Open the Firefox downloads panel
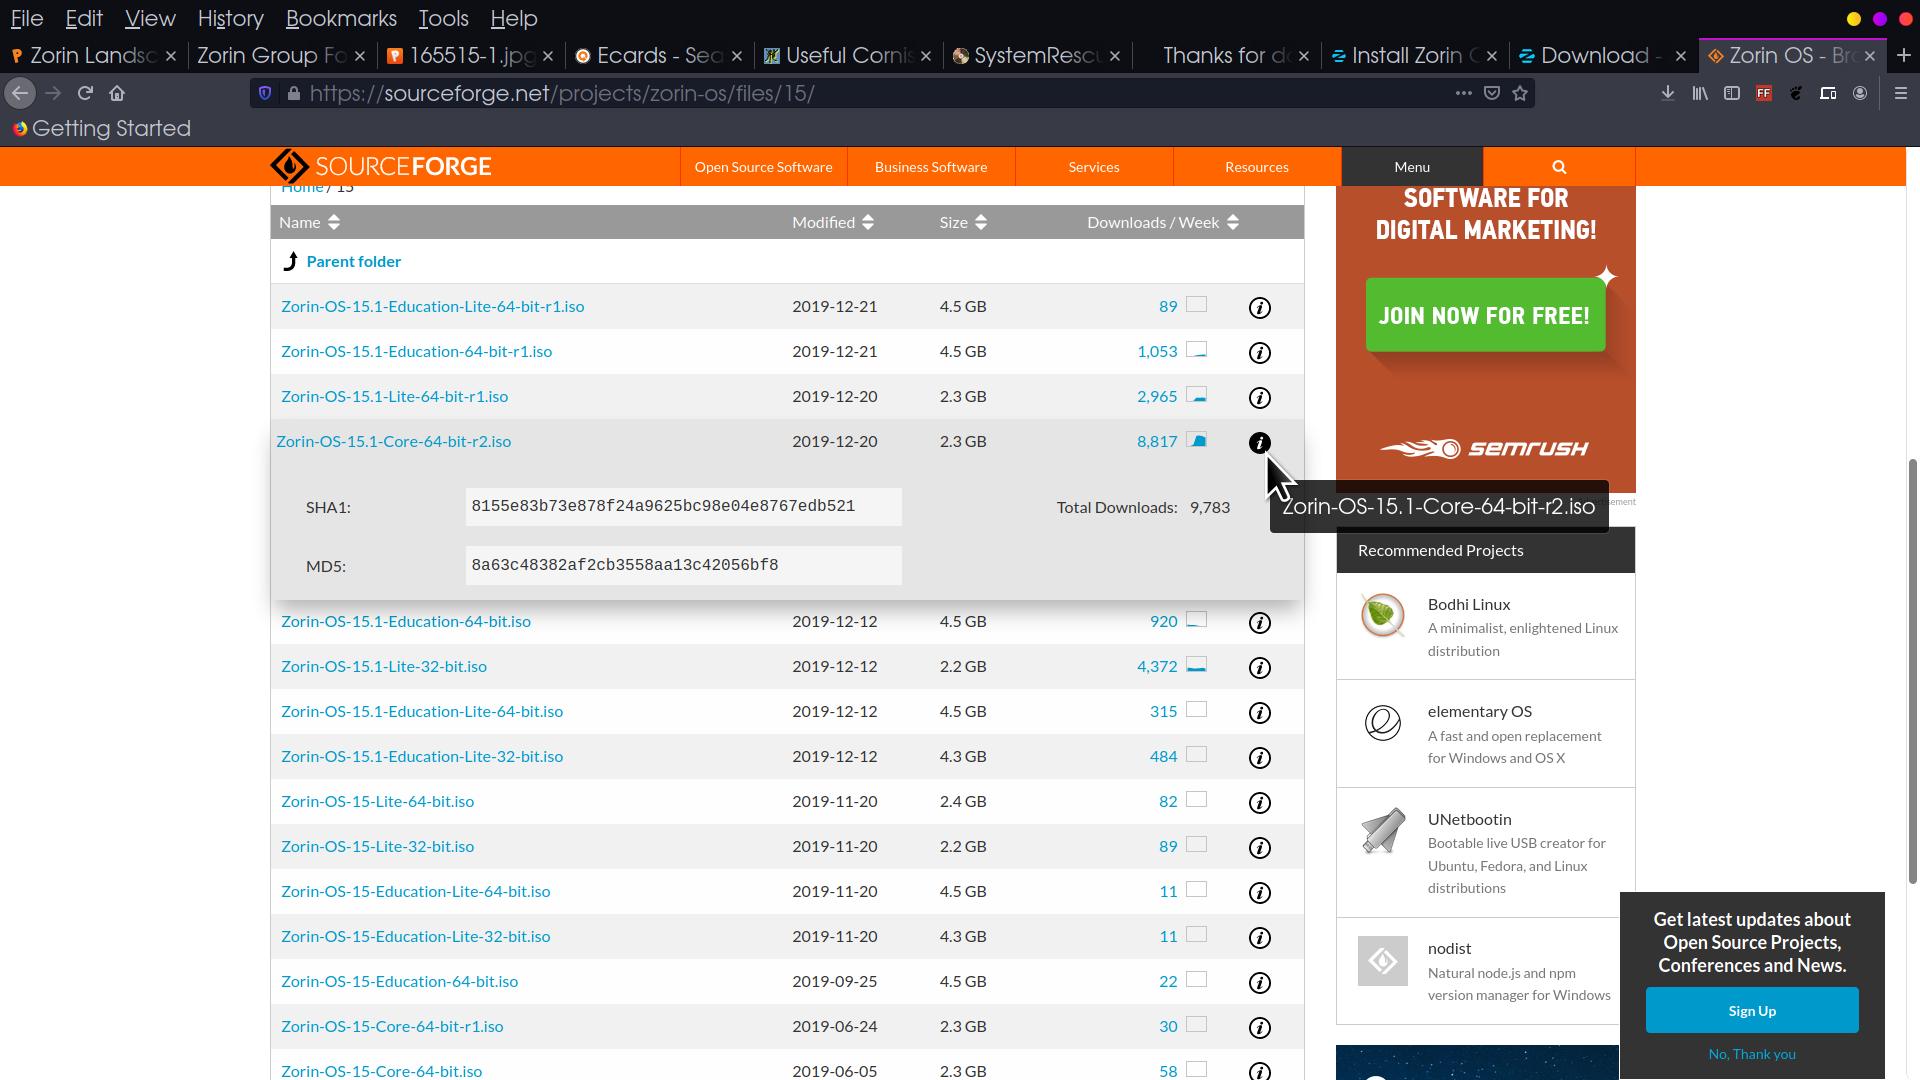The width and height of the screenshot is (1920, 1080). click(x=1667, y=93)
